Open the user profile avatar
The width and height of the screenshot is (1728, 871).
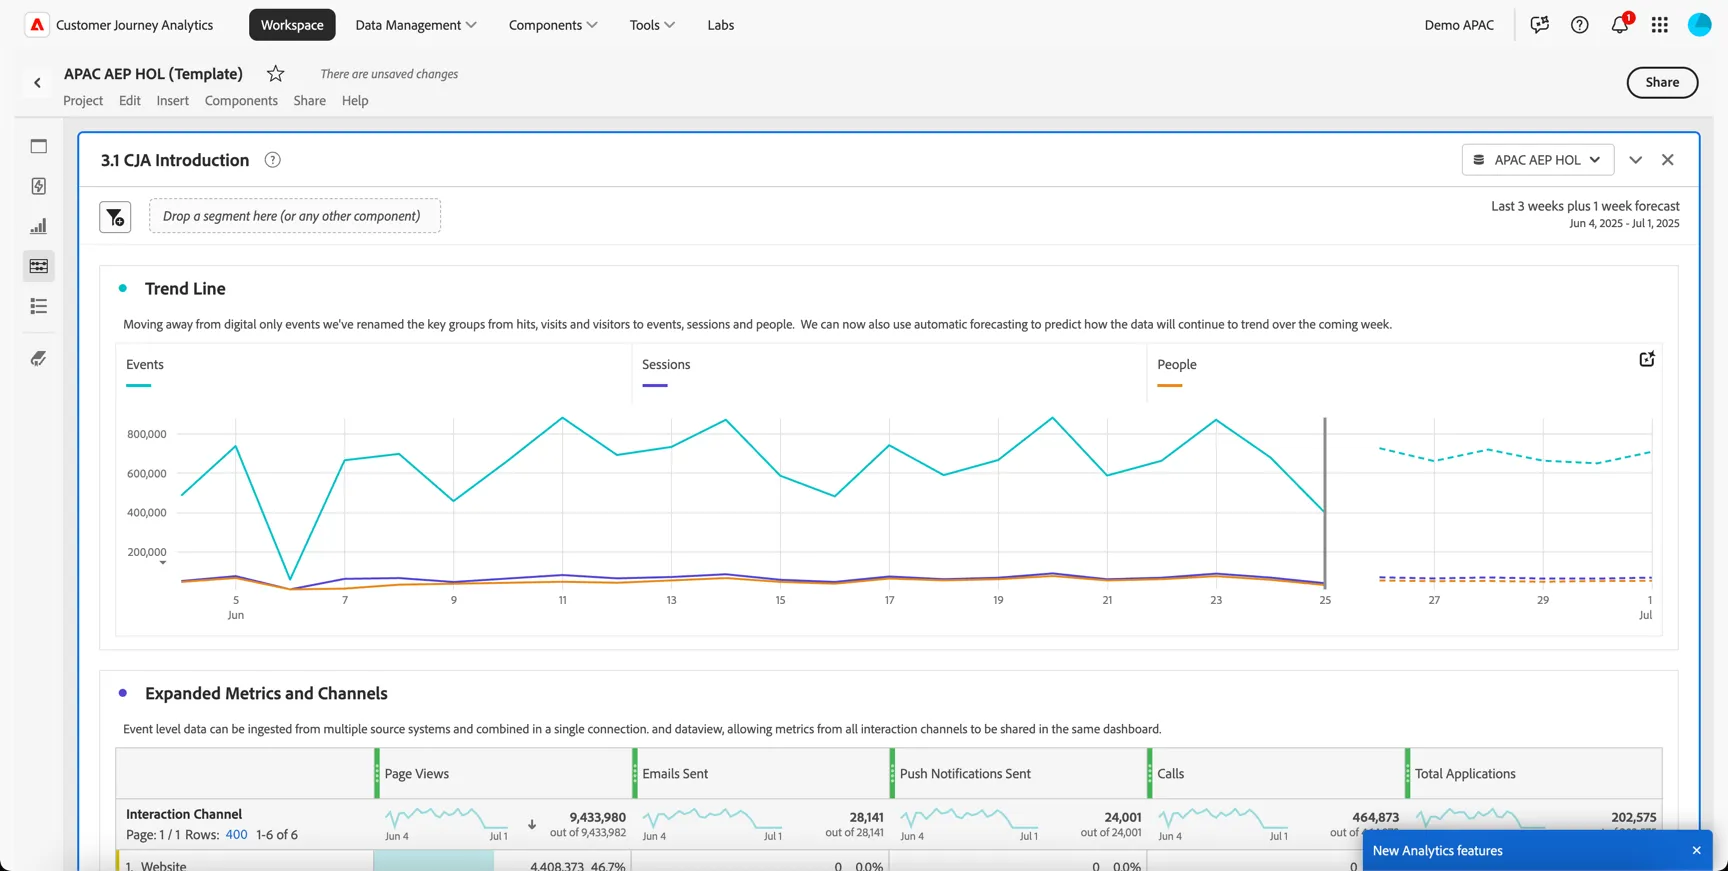[x=1699, y=25]
